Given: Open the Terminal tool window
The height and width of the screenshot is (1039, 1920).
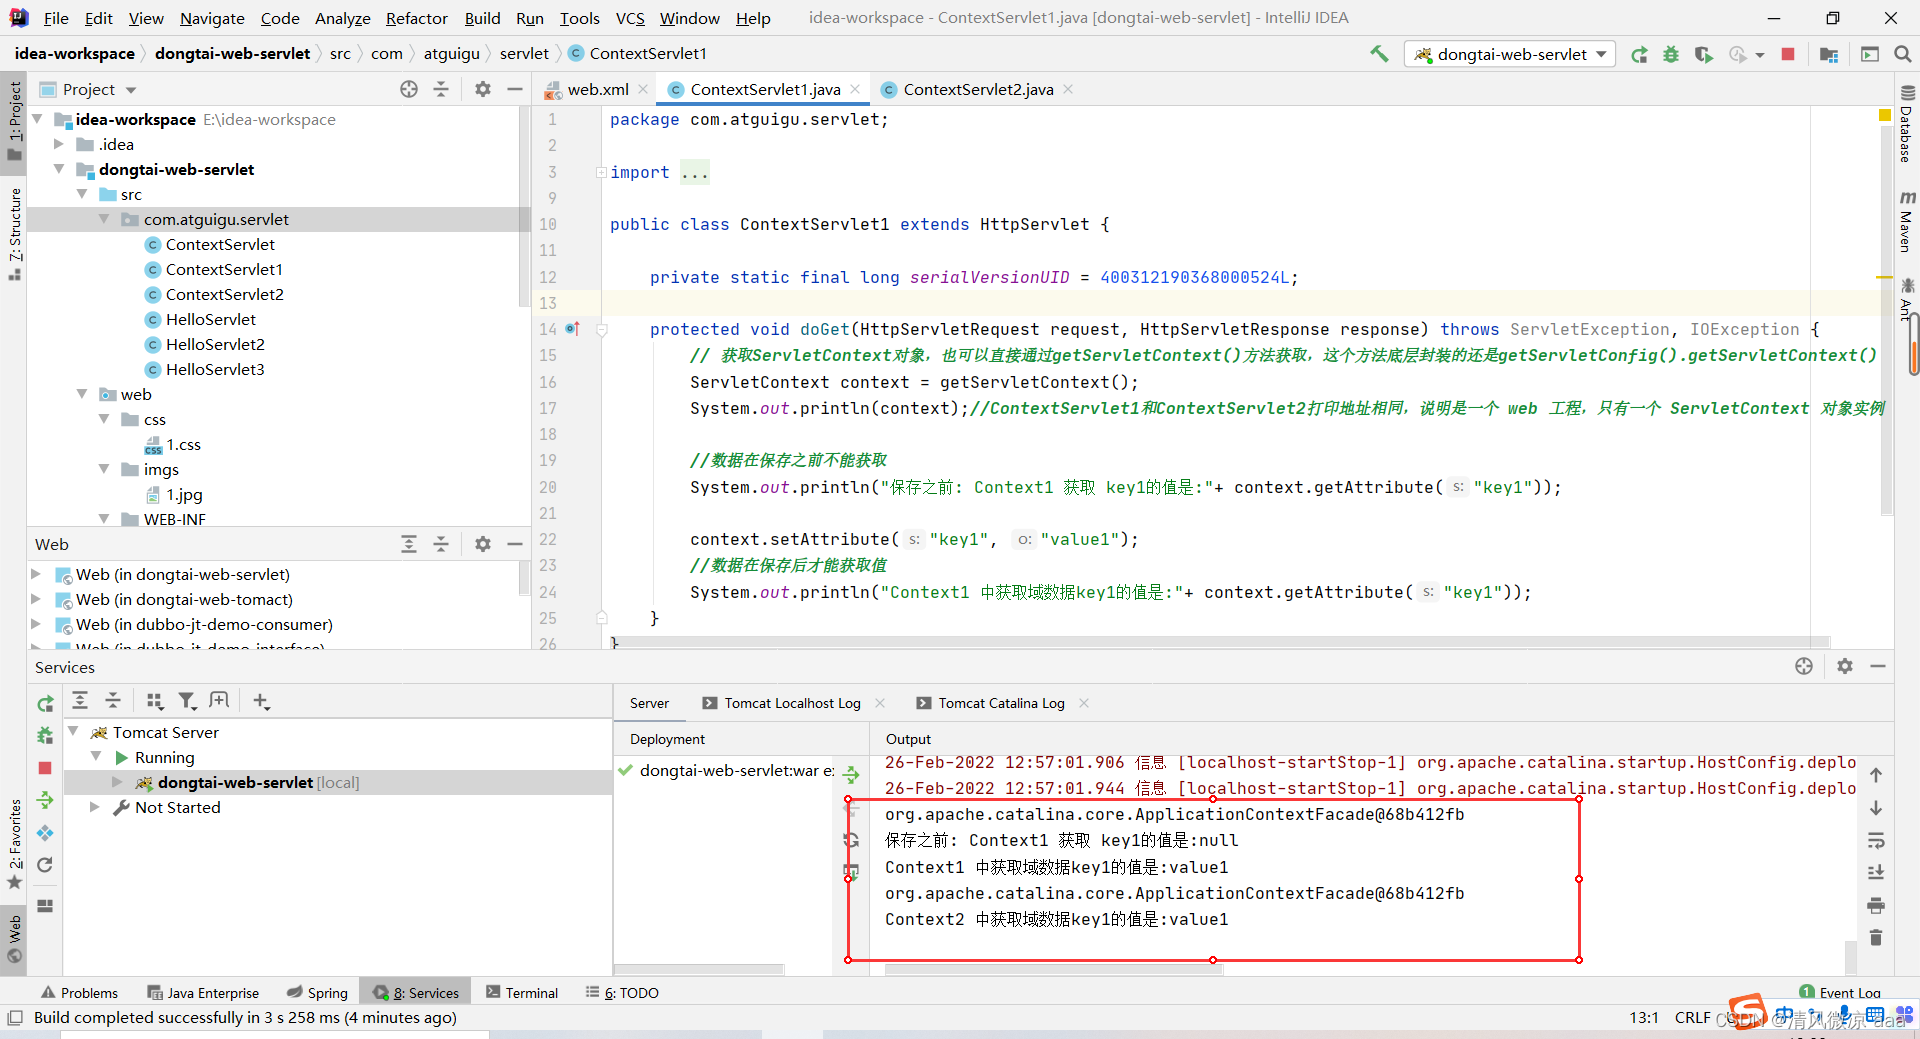Looking at the screenshot, I should (522, 993).
